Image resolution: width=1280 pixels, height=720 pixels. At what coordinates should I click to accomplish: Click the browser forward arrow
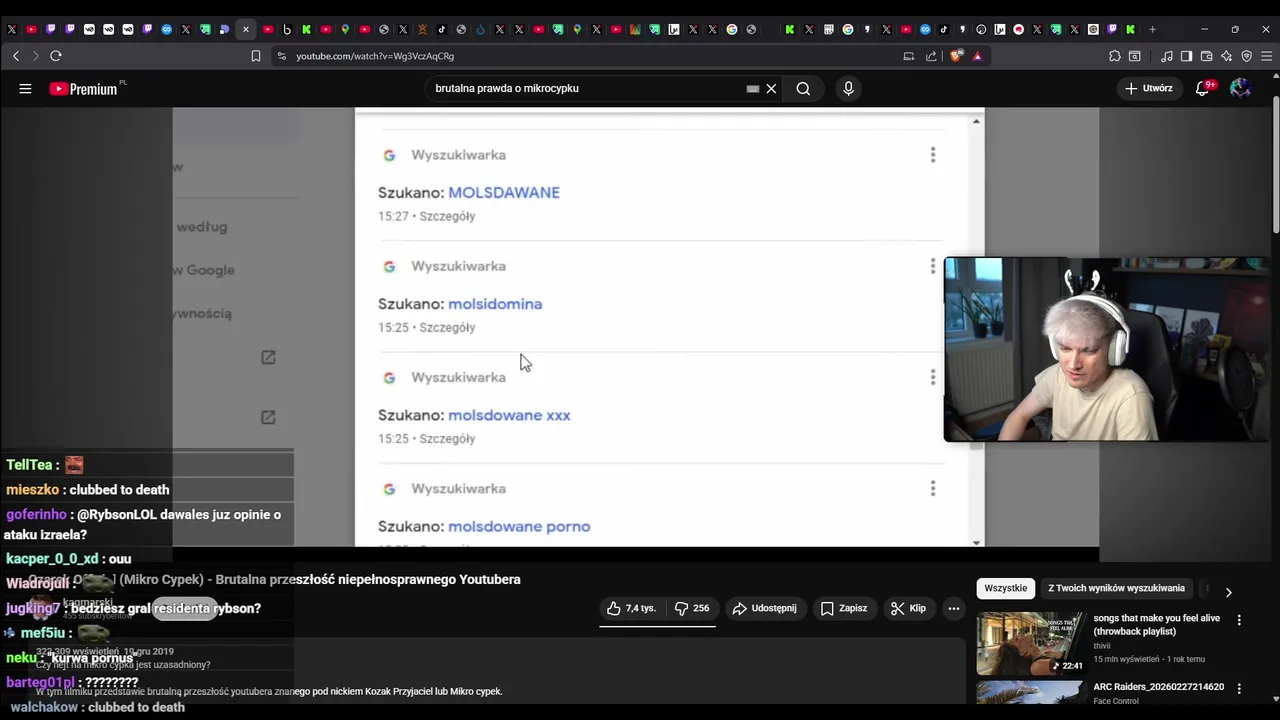click(x=35, y=56)
